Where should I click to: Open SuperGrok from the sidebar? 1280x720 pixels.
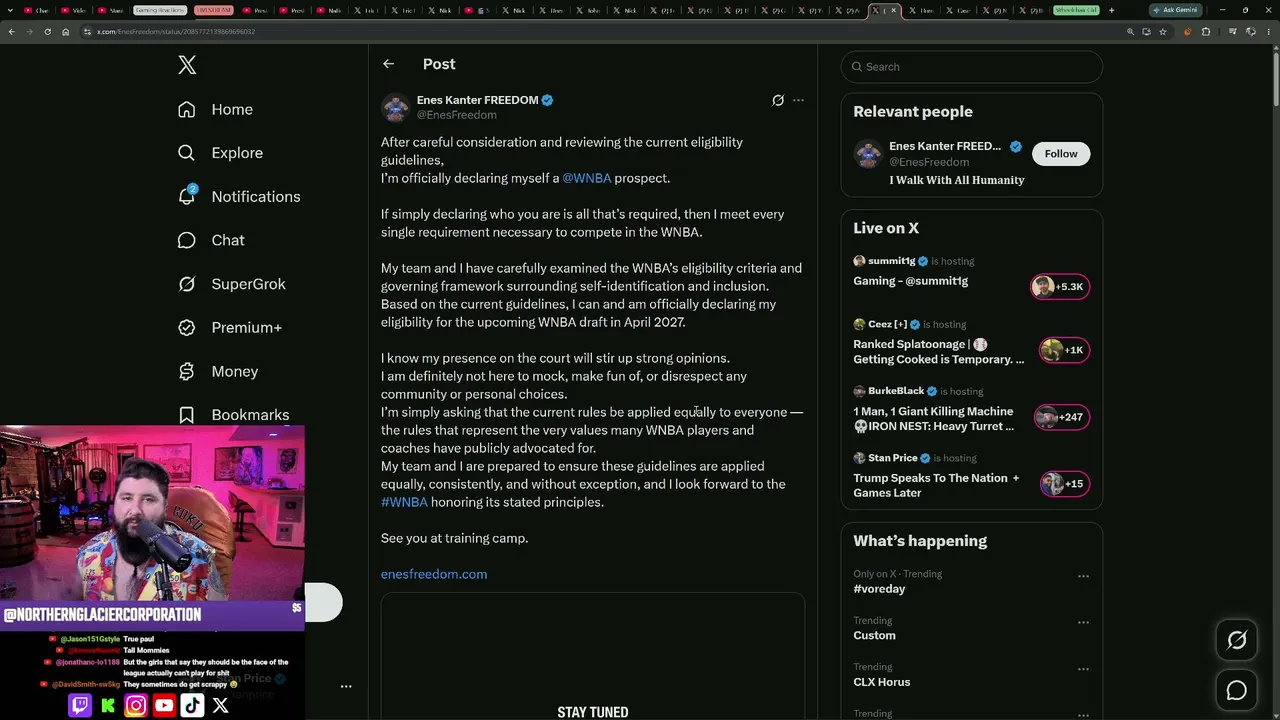(232, 284)
